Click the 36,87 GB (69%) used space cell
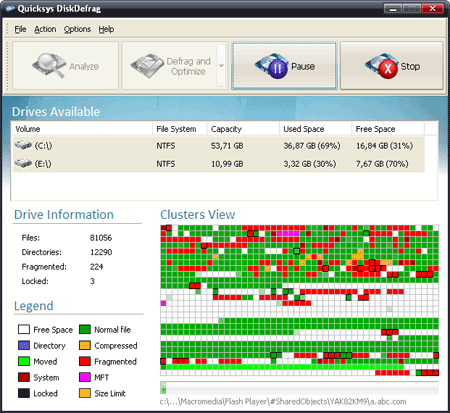The image size is (450, 413). (x=312, y=146)
